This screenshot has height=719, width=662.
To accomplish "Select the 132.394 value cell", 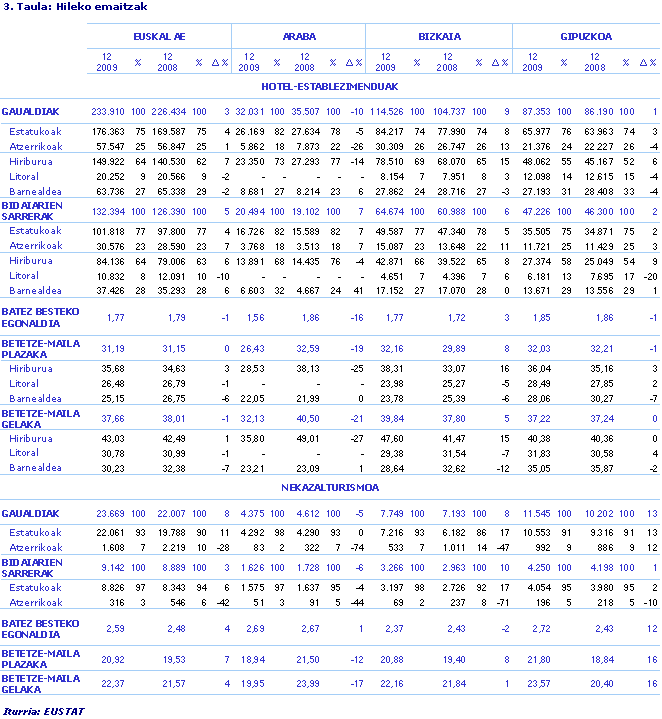I will [x=108, y=212].
